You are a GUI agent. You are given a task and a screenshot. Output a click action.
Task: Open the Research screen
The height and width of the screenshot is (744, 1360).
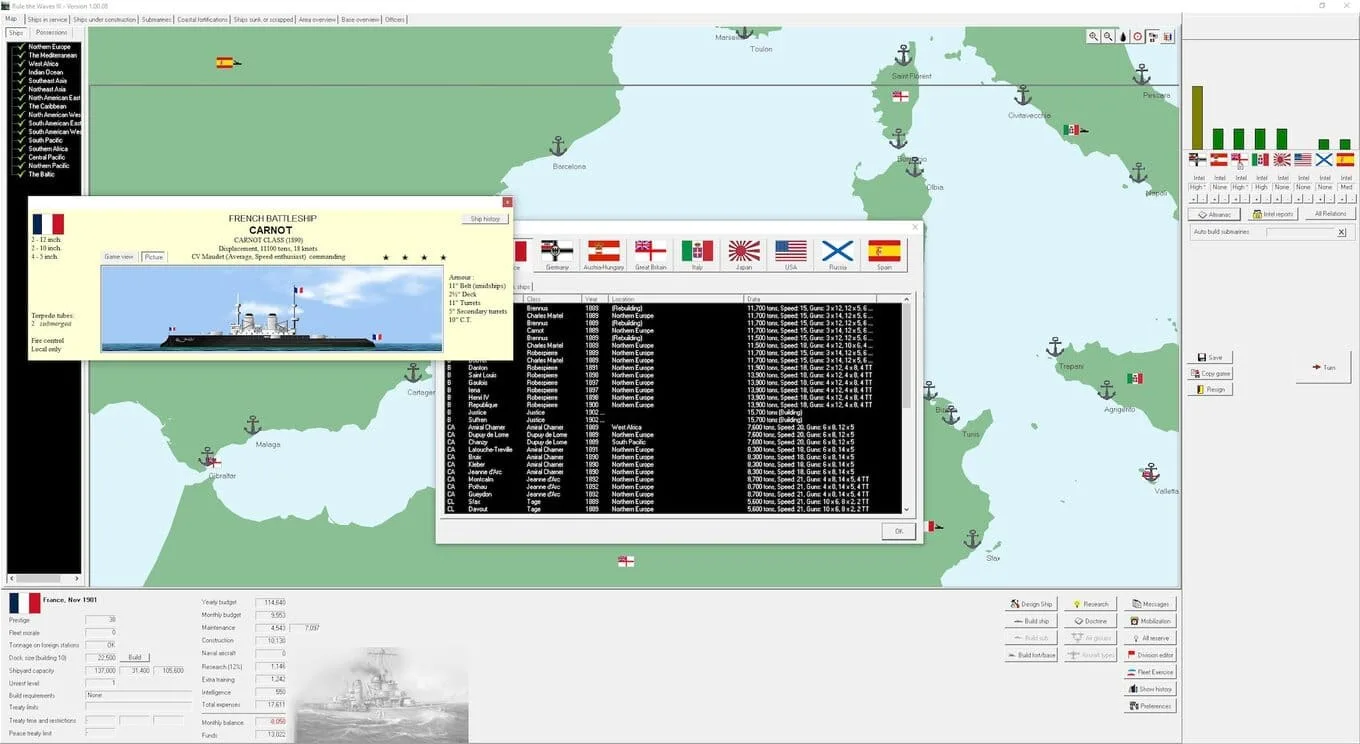[1091, 604]
